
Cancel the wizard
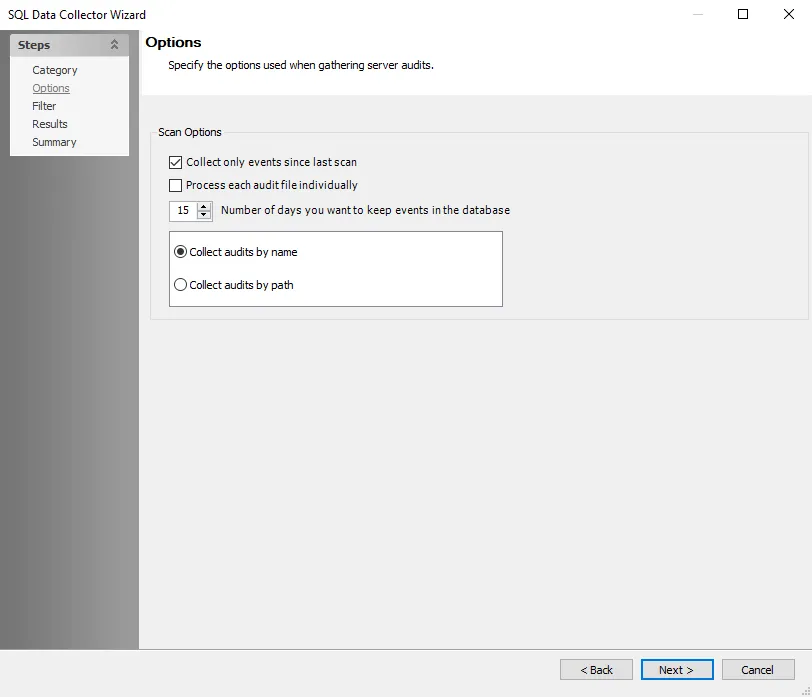(758, 670)
